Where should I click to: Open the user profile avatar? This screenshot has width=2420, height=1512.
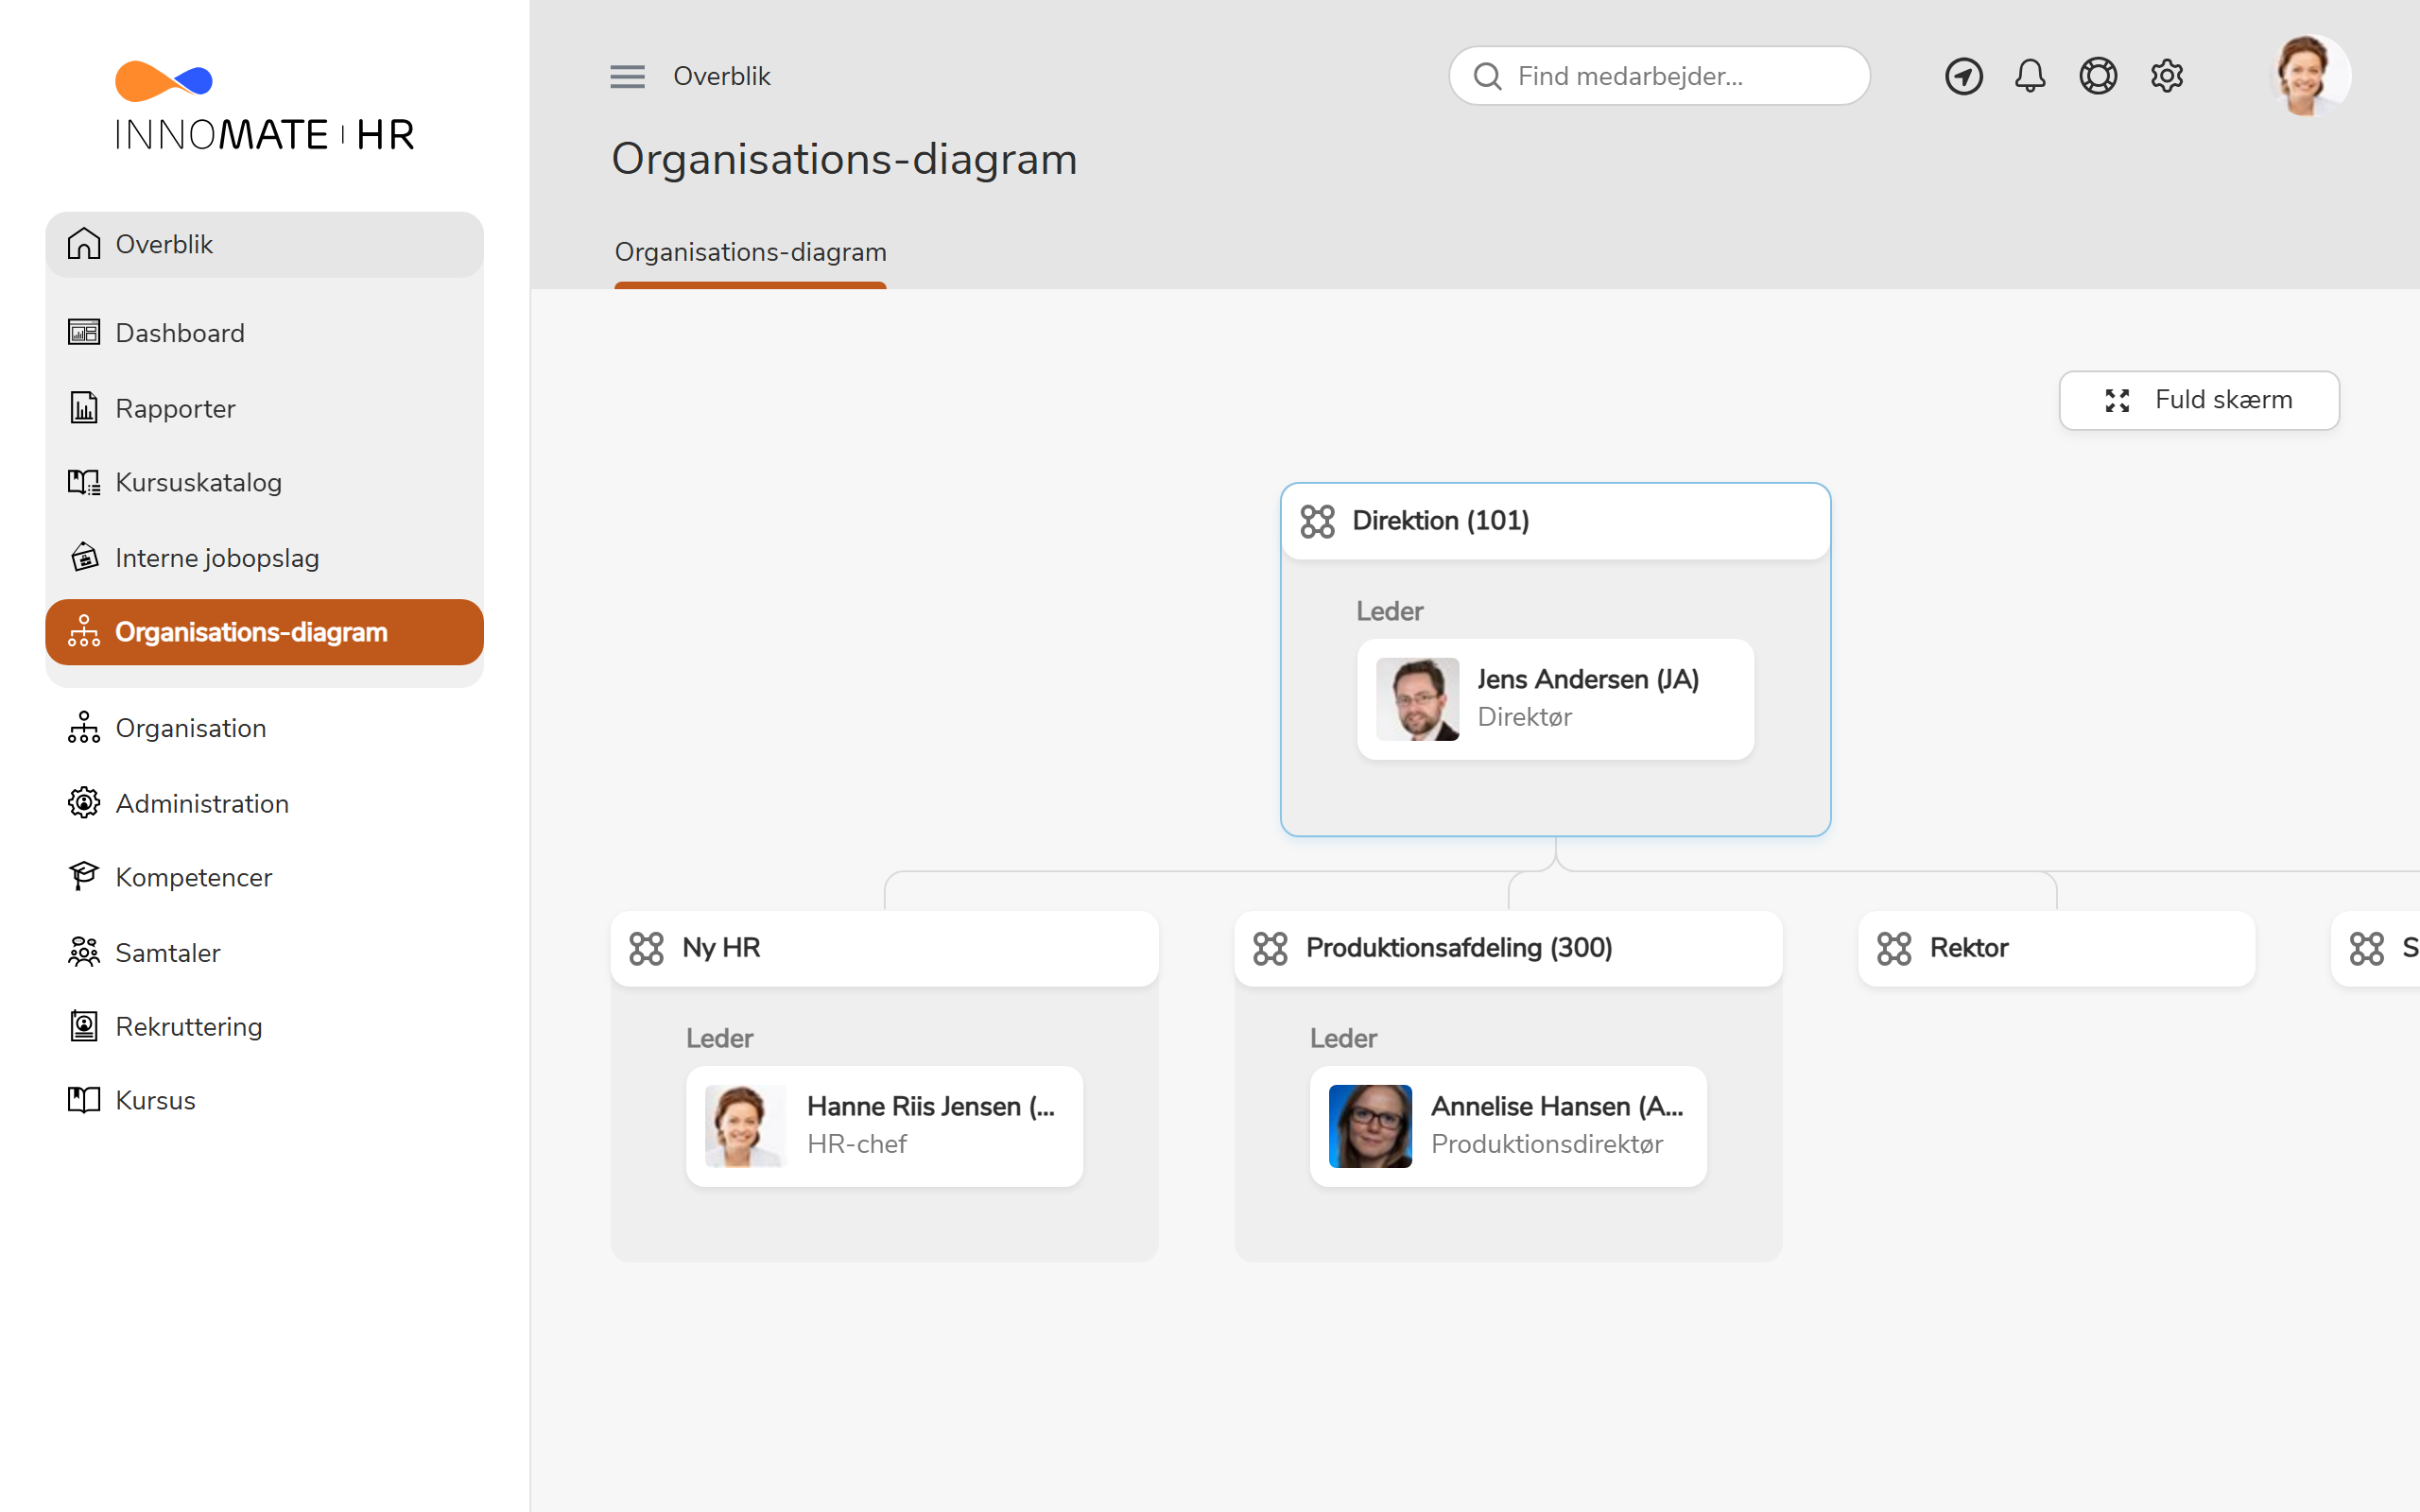[2309, 76]
